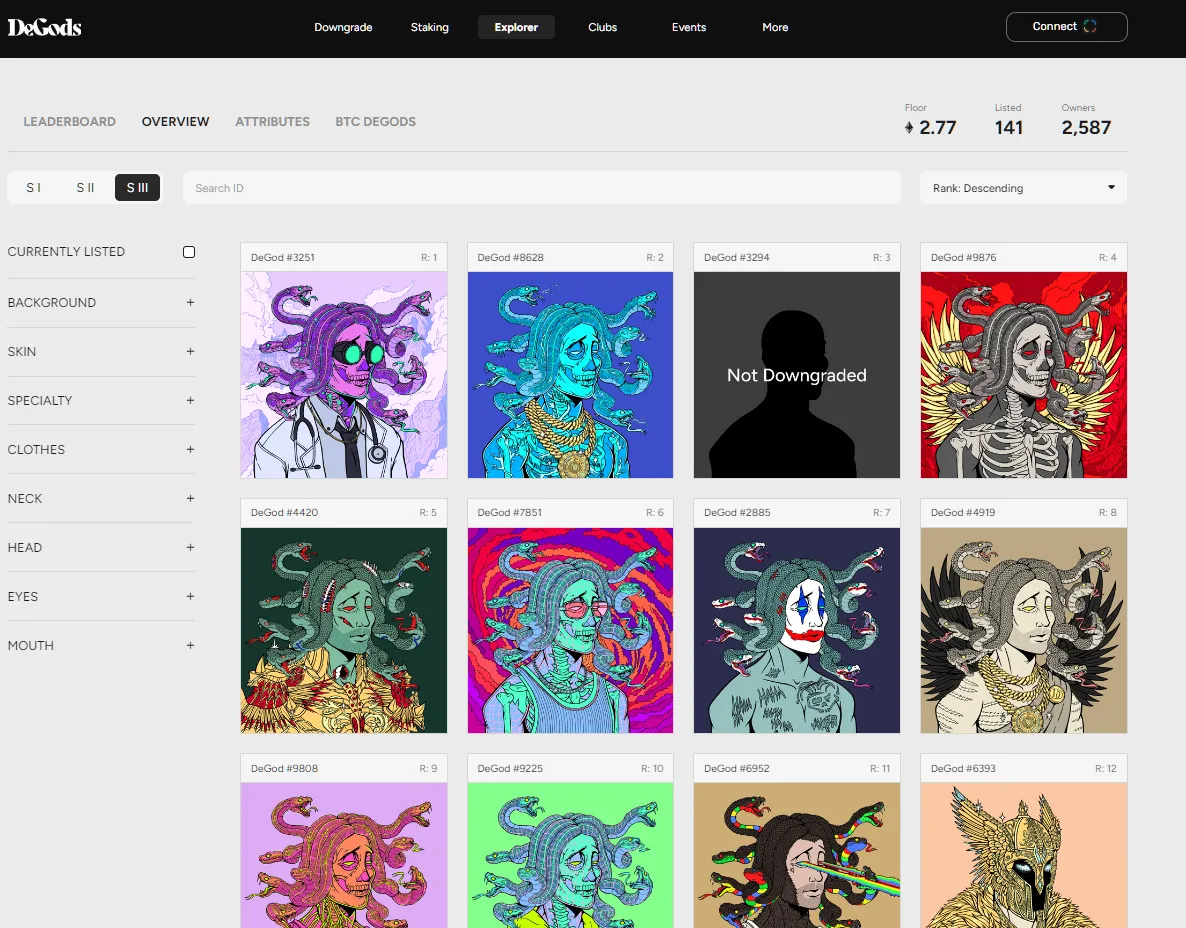Switch to the Leaderboard tab
This screenshot has width=1186, height=928.
point(70,122)
